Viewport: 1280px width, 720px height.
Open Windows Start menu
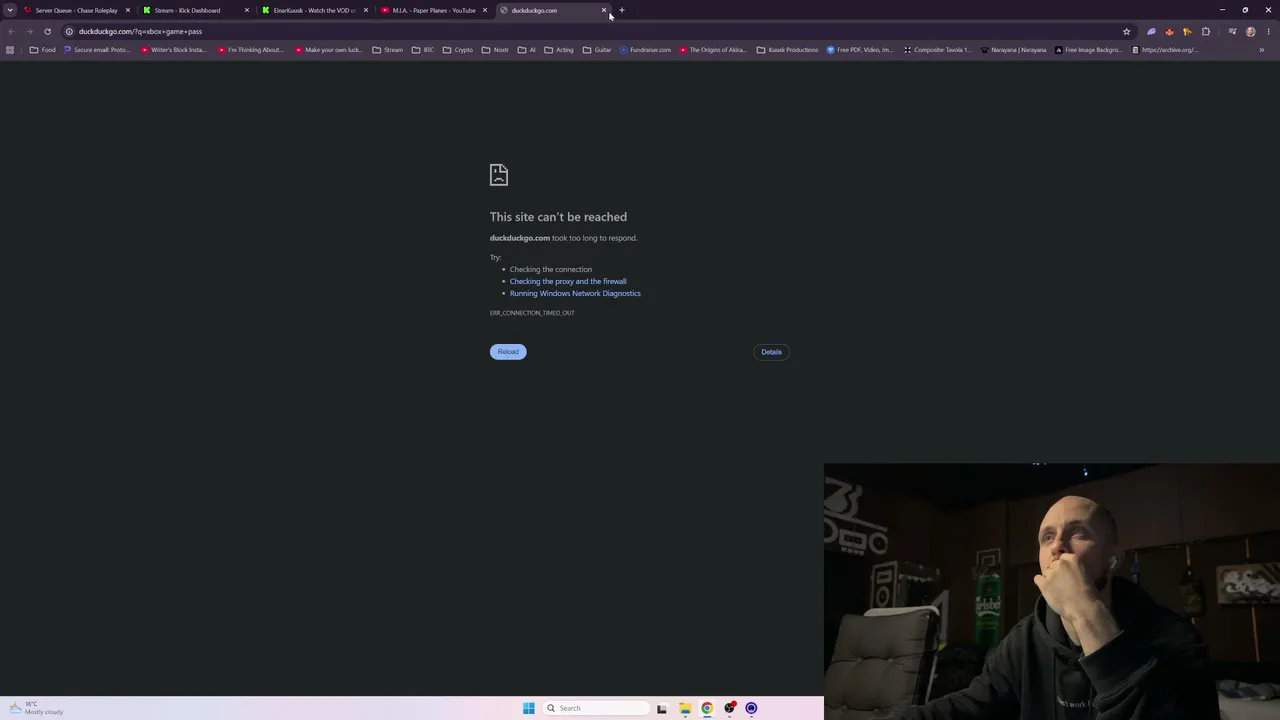[x=528, y=708]
